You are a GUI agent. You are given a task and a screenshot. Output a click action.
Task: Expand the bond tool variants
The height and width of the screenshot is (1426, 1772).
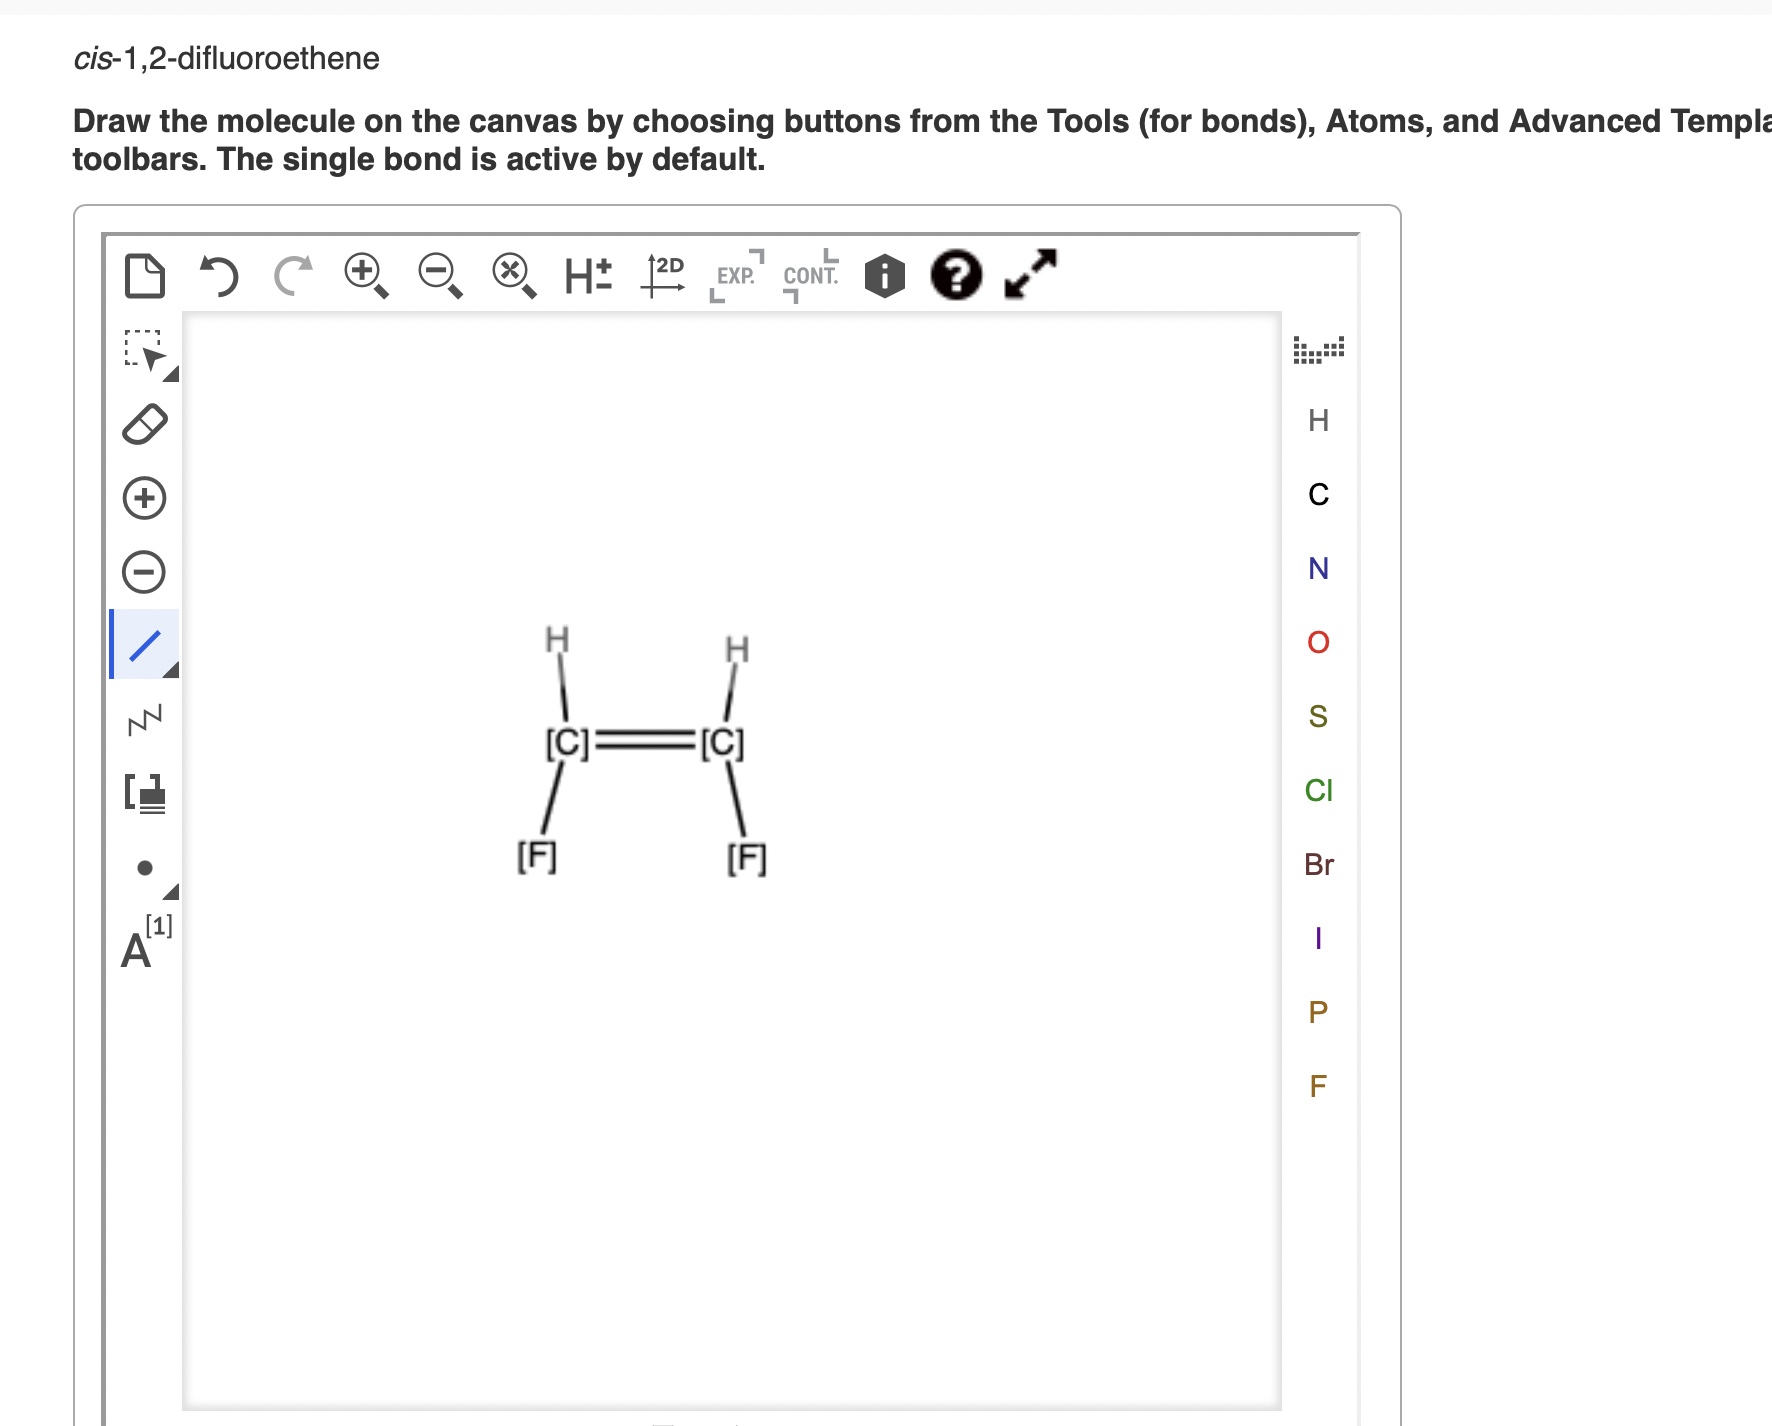(x=170, y=670)
